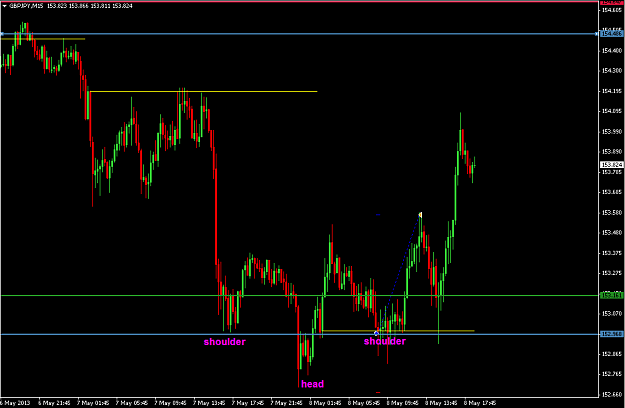This screenshot has width=625, height=408.
Task: Select the short olive line at top left
Action: tap(43, 39)
